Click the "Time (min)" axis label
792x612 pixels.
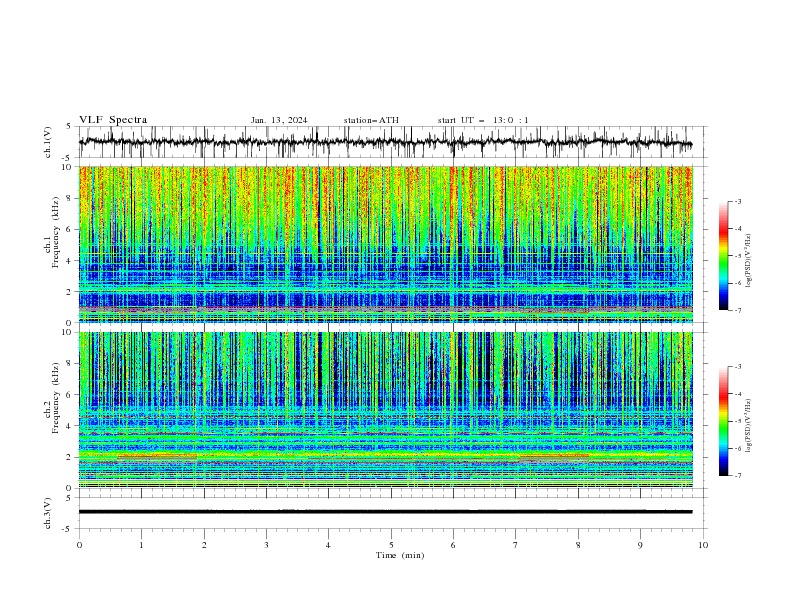click(x=400, y=555)
